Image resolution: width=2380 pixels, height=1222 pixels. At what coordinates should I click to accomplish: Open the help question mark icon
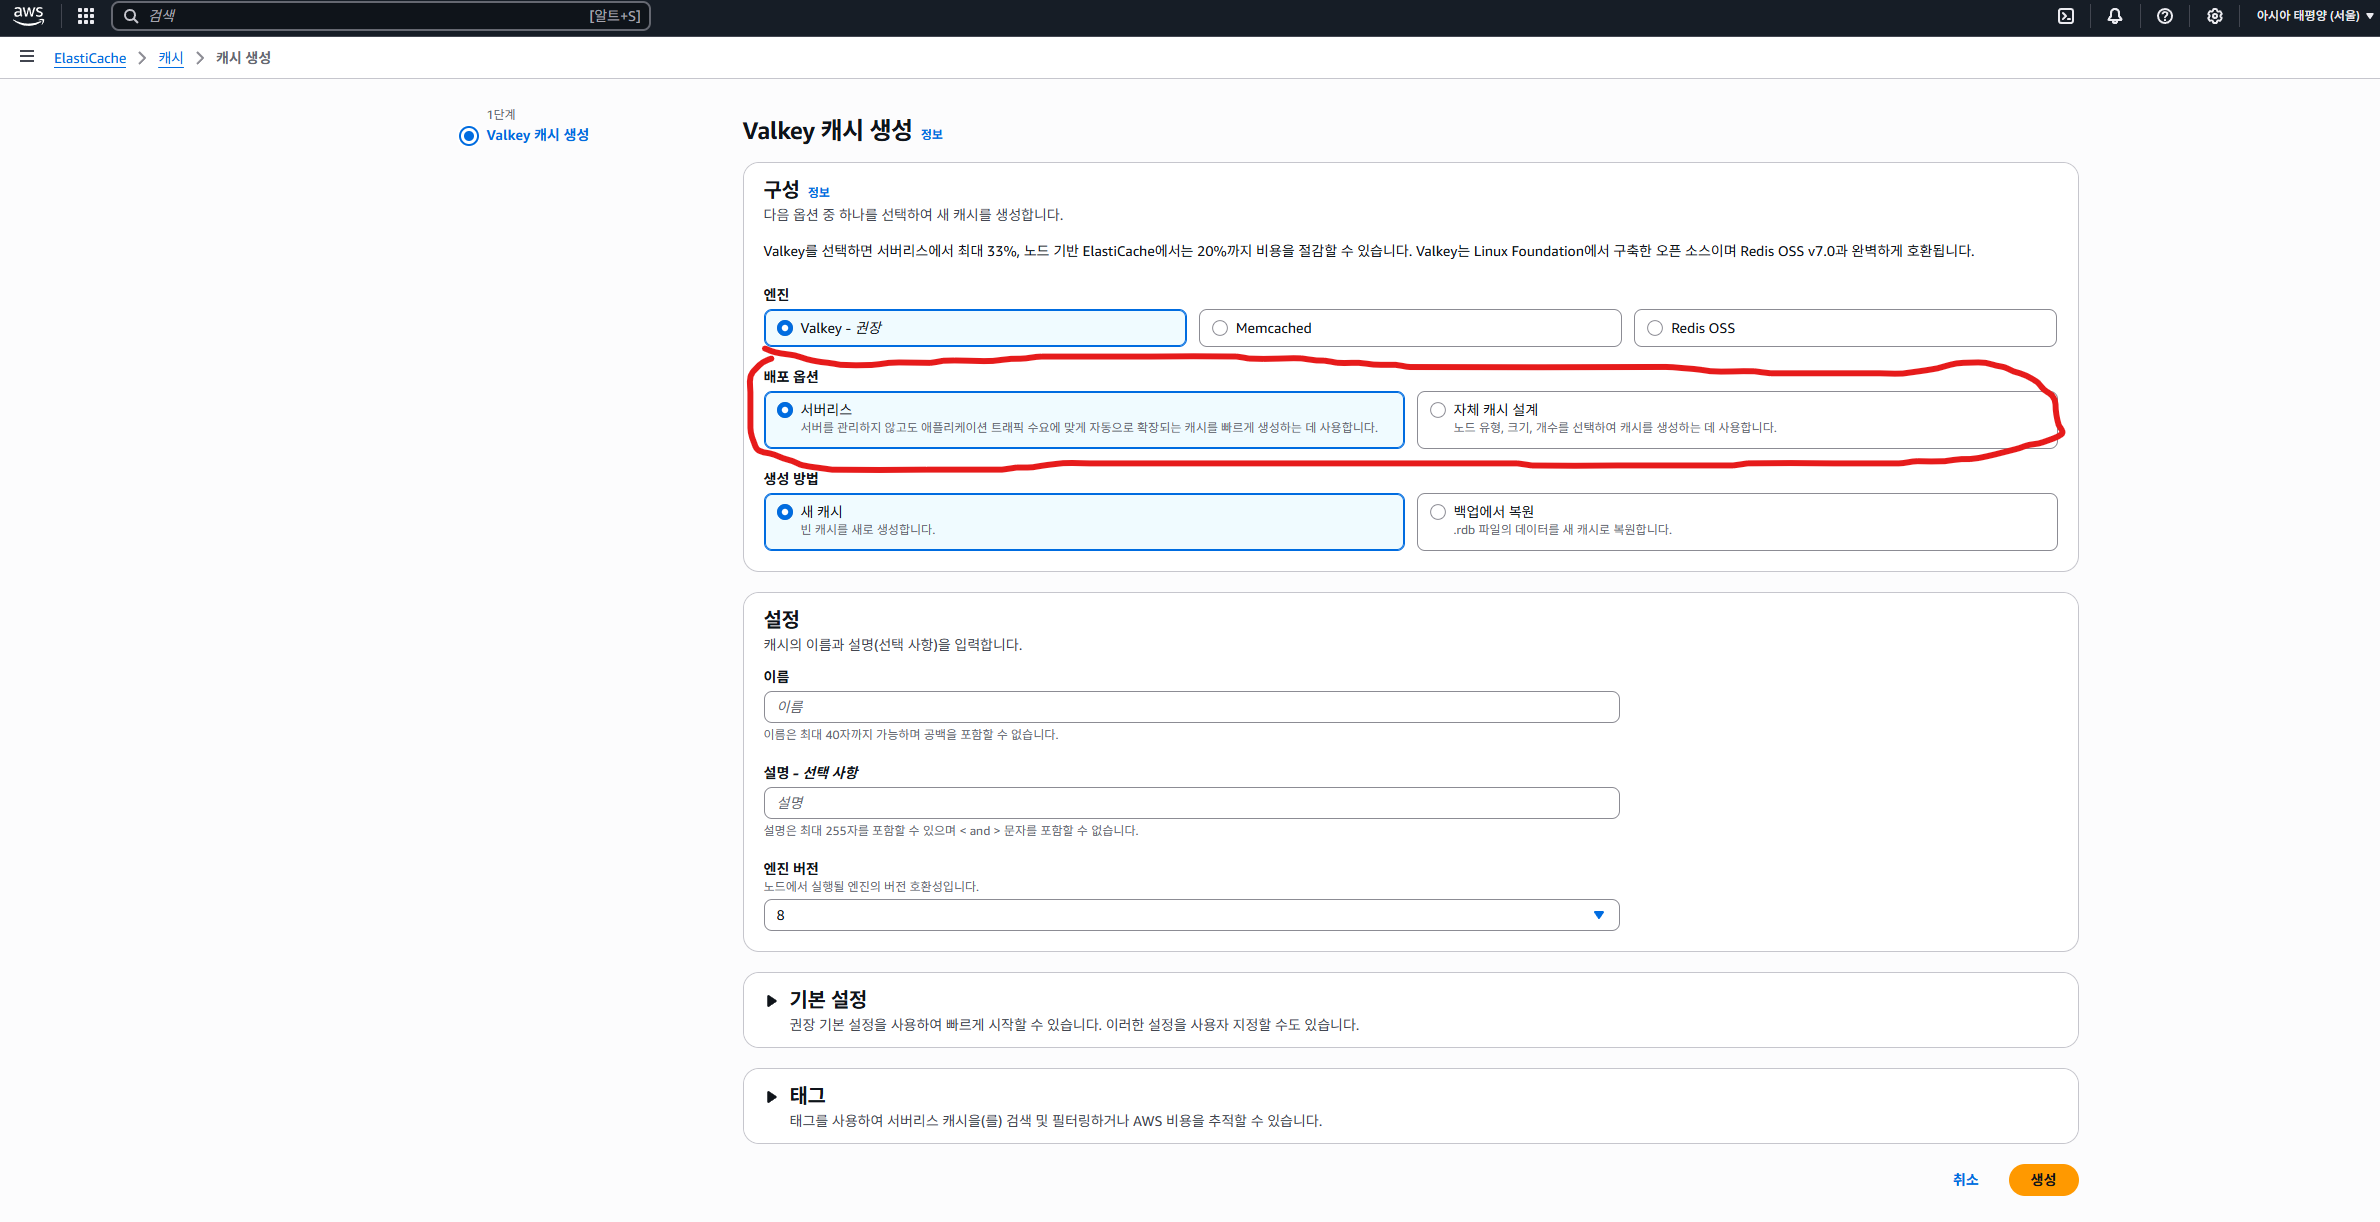point(2165,16)
